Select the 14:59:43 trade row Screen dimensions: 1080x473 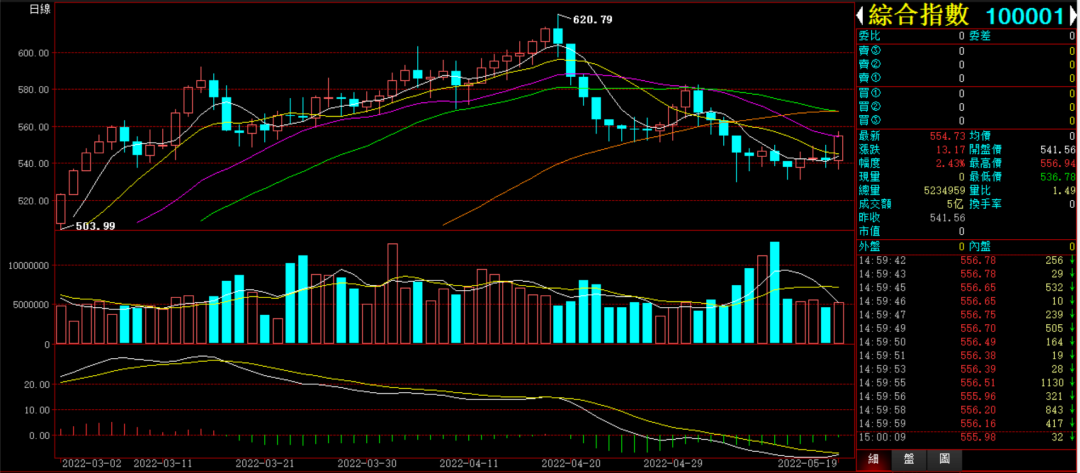[966, 274]
